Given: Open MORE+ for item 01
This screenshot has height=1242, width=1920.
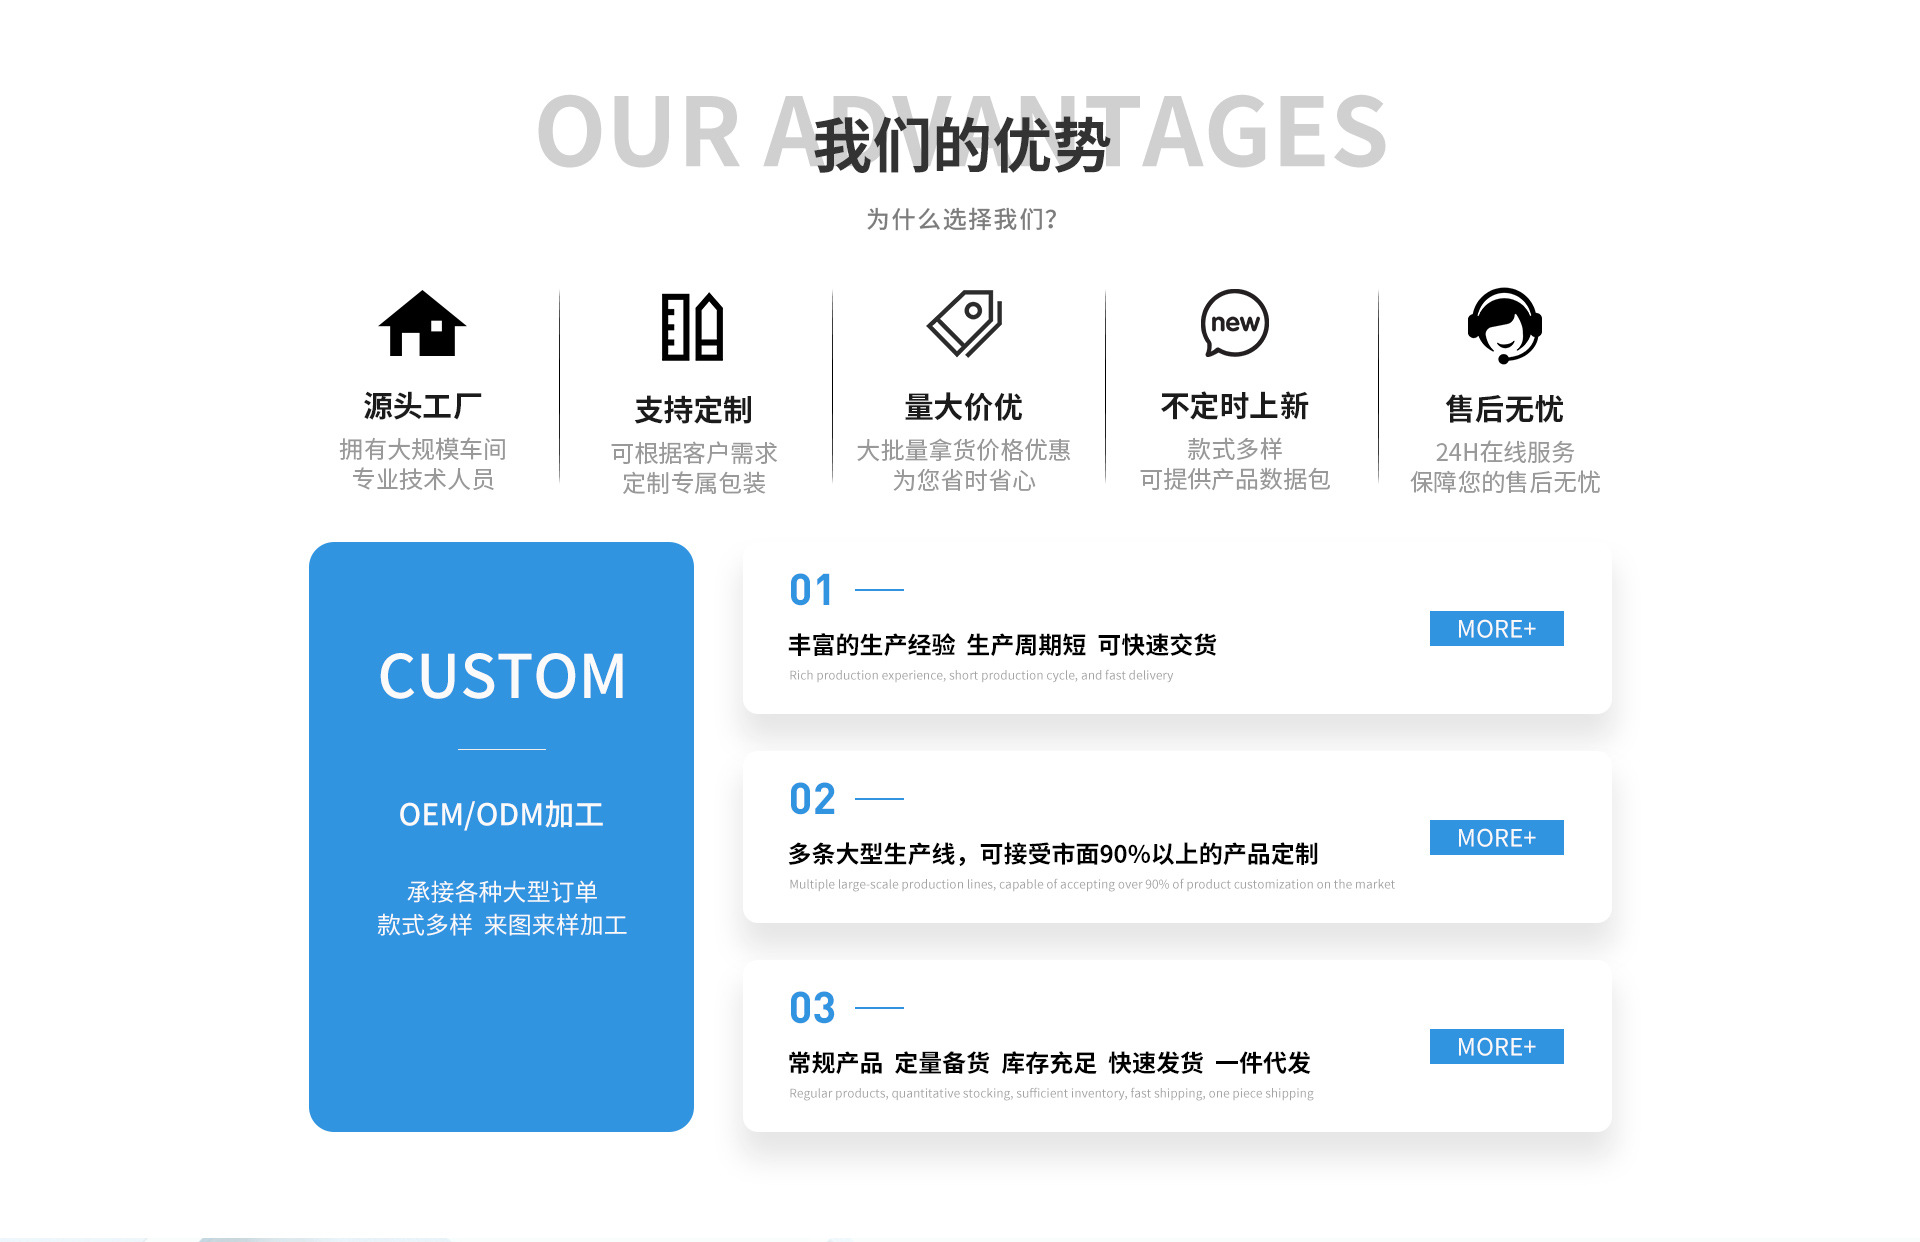Looking at the screenshot, I should coord(1496,629).
